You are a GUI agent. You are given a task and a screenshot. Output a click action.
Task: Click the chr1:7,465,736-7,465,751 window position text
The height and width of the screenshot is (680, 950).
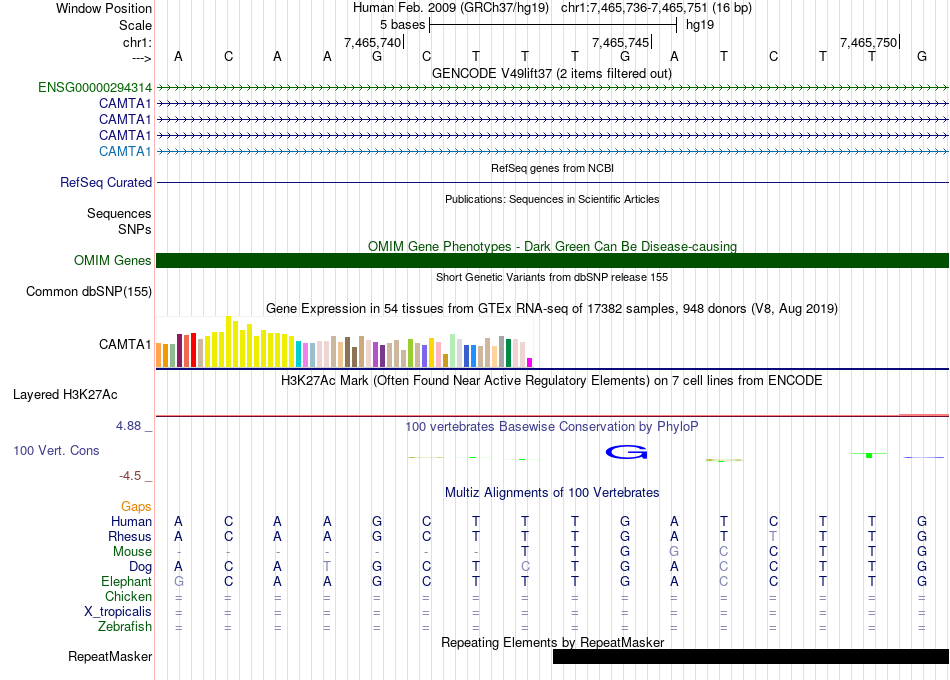(656, 8)
